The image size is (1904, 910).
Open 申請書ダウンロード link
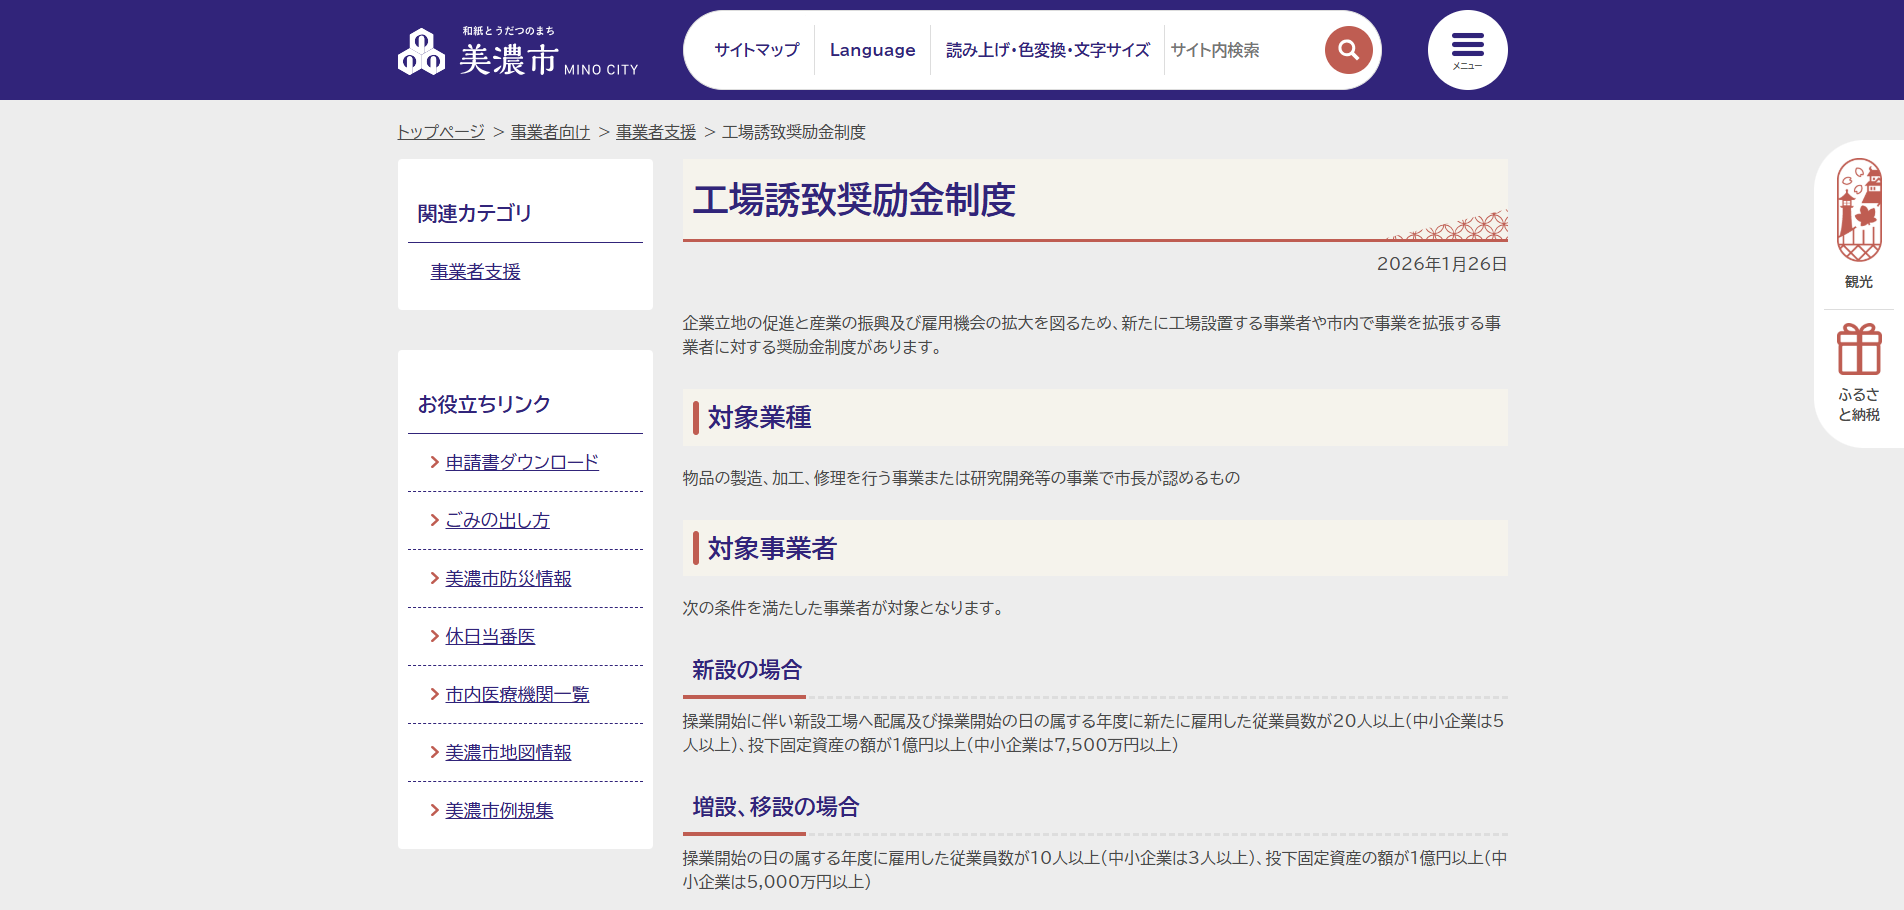522,462
